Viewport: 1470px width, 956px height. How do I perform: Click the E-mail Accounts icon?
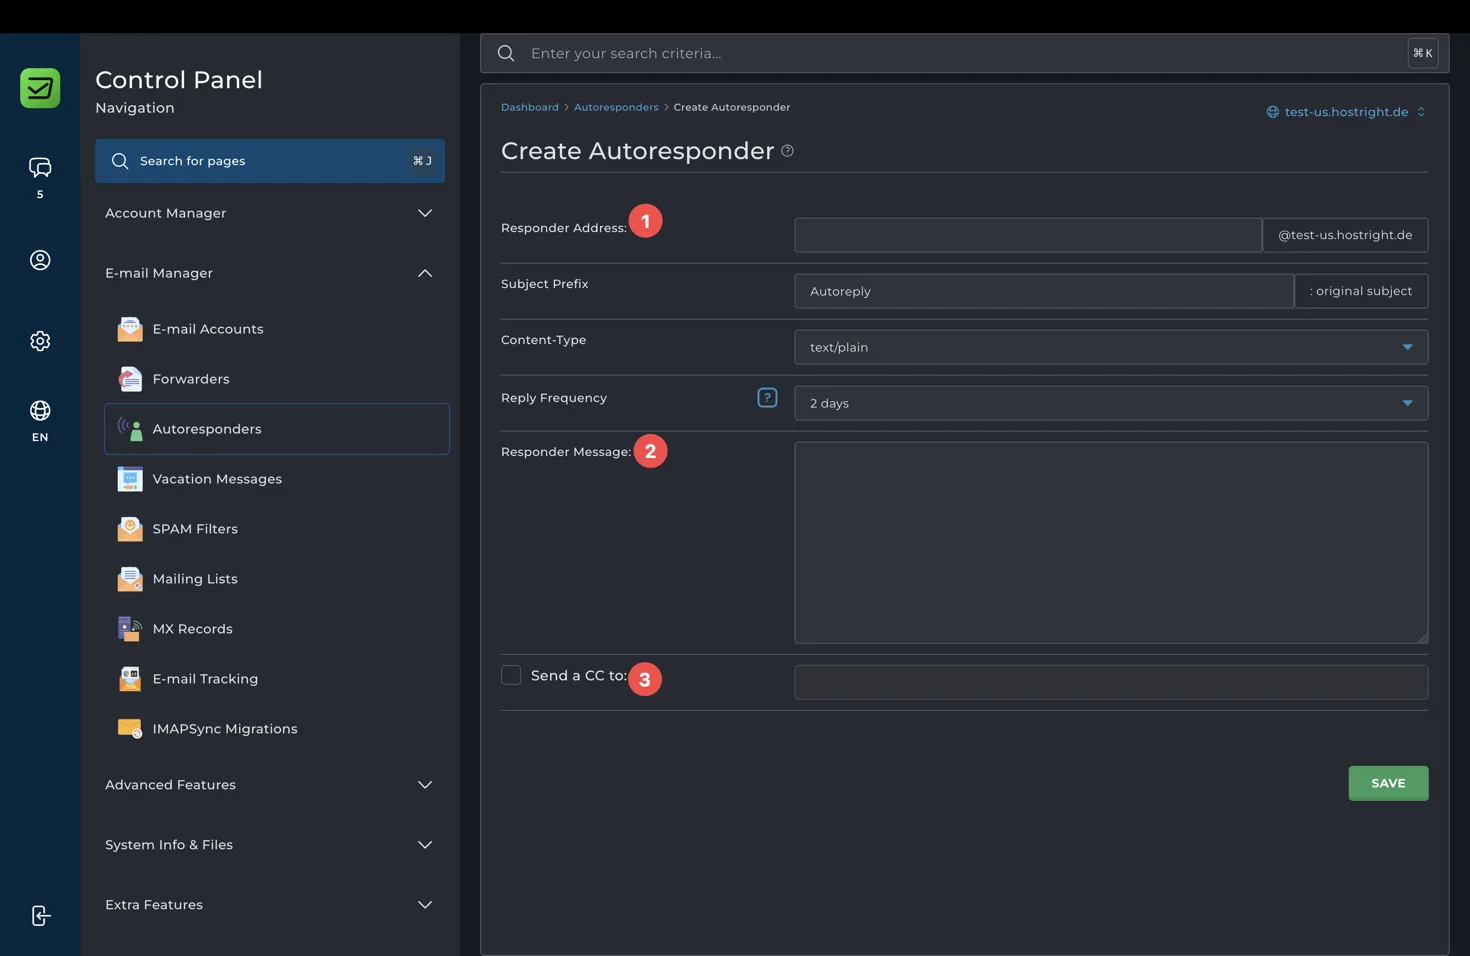130,329
